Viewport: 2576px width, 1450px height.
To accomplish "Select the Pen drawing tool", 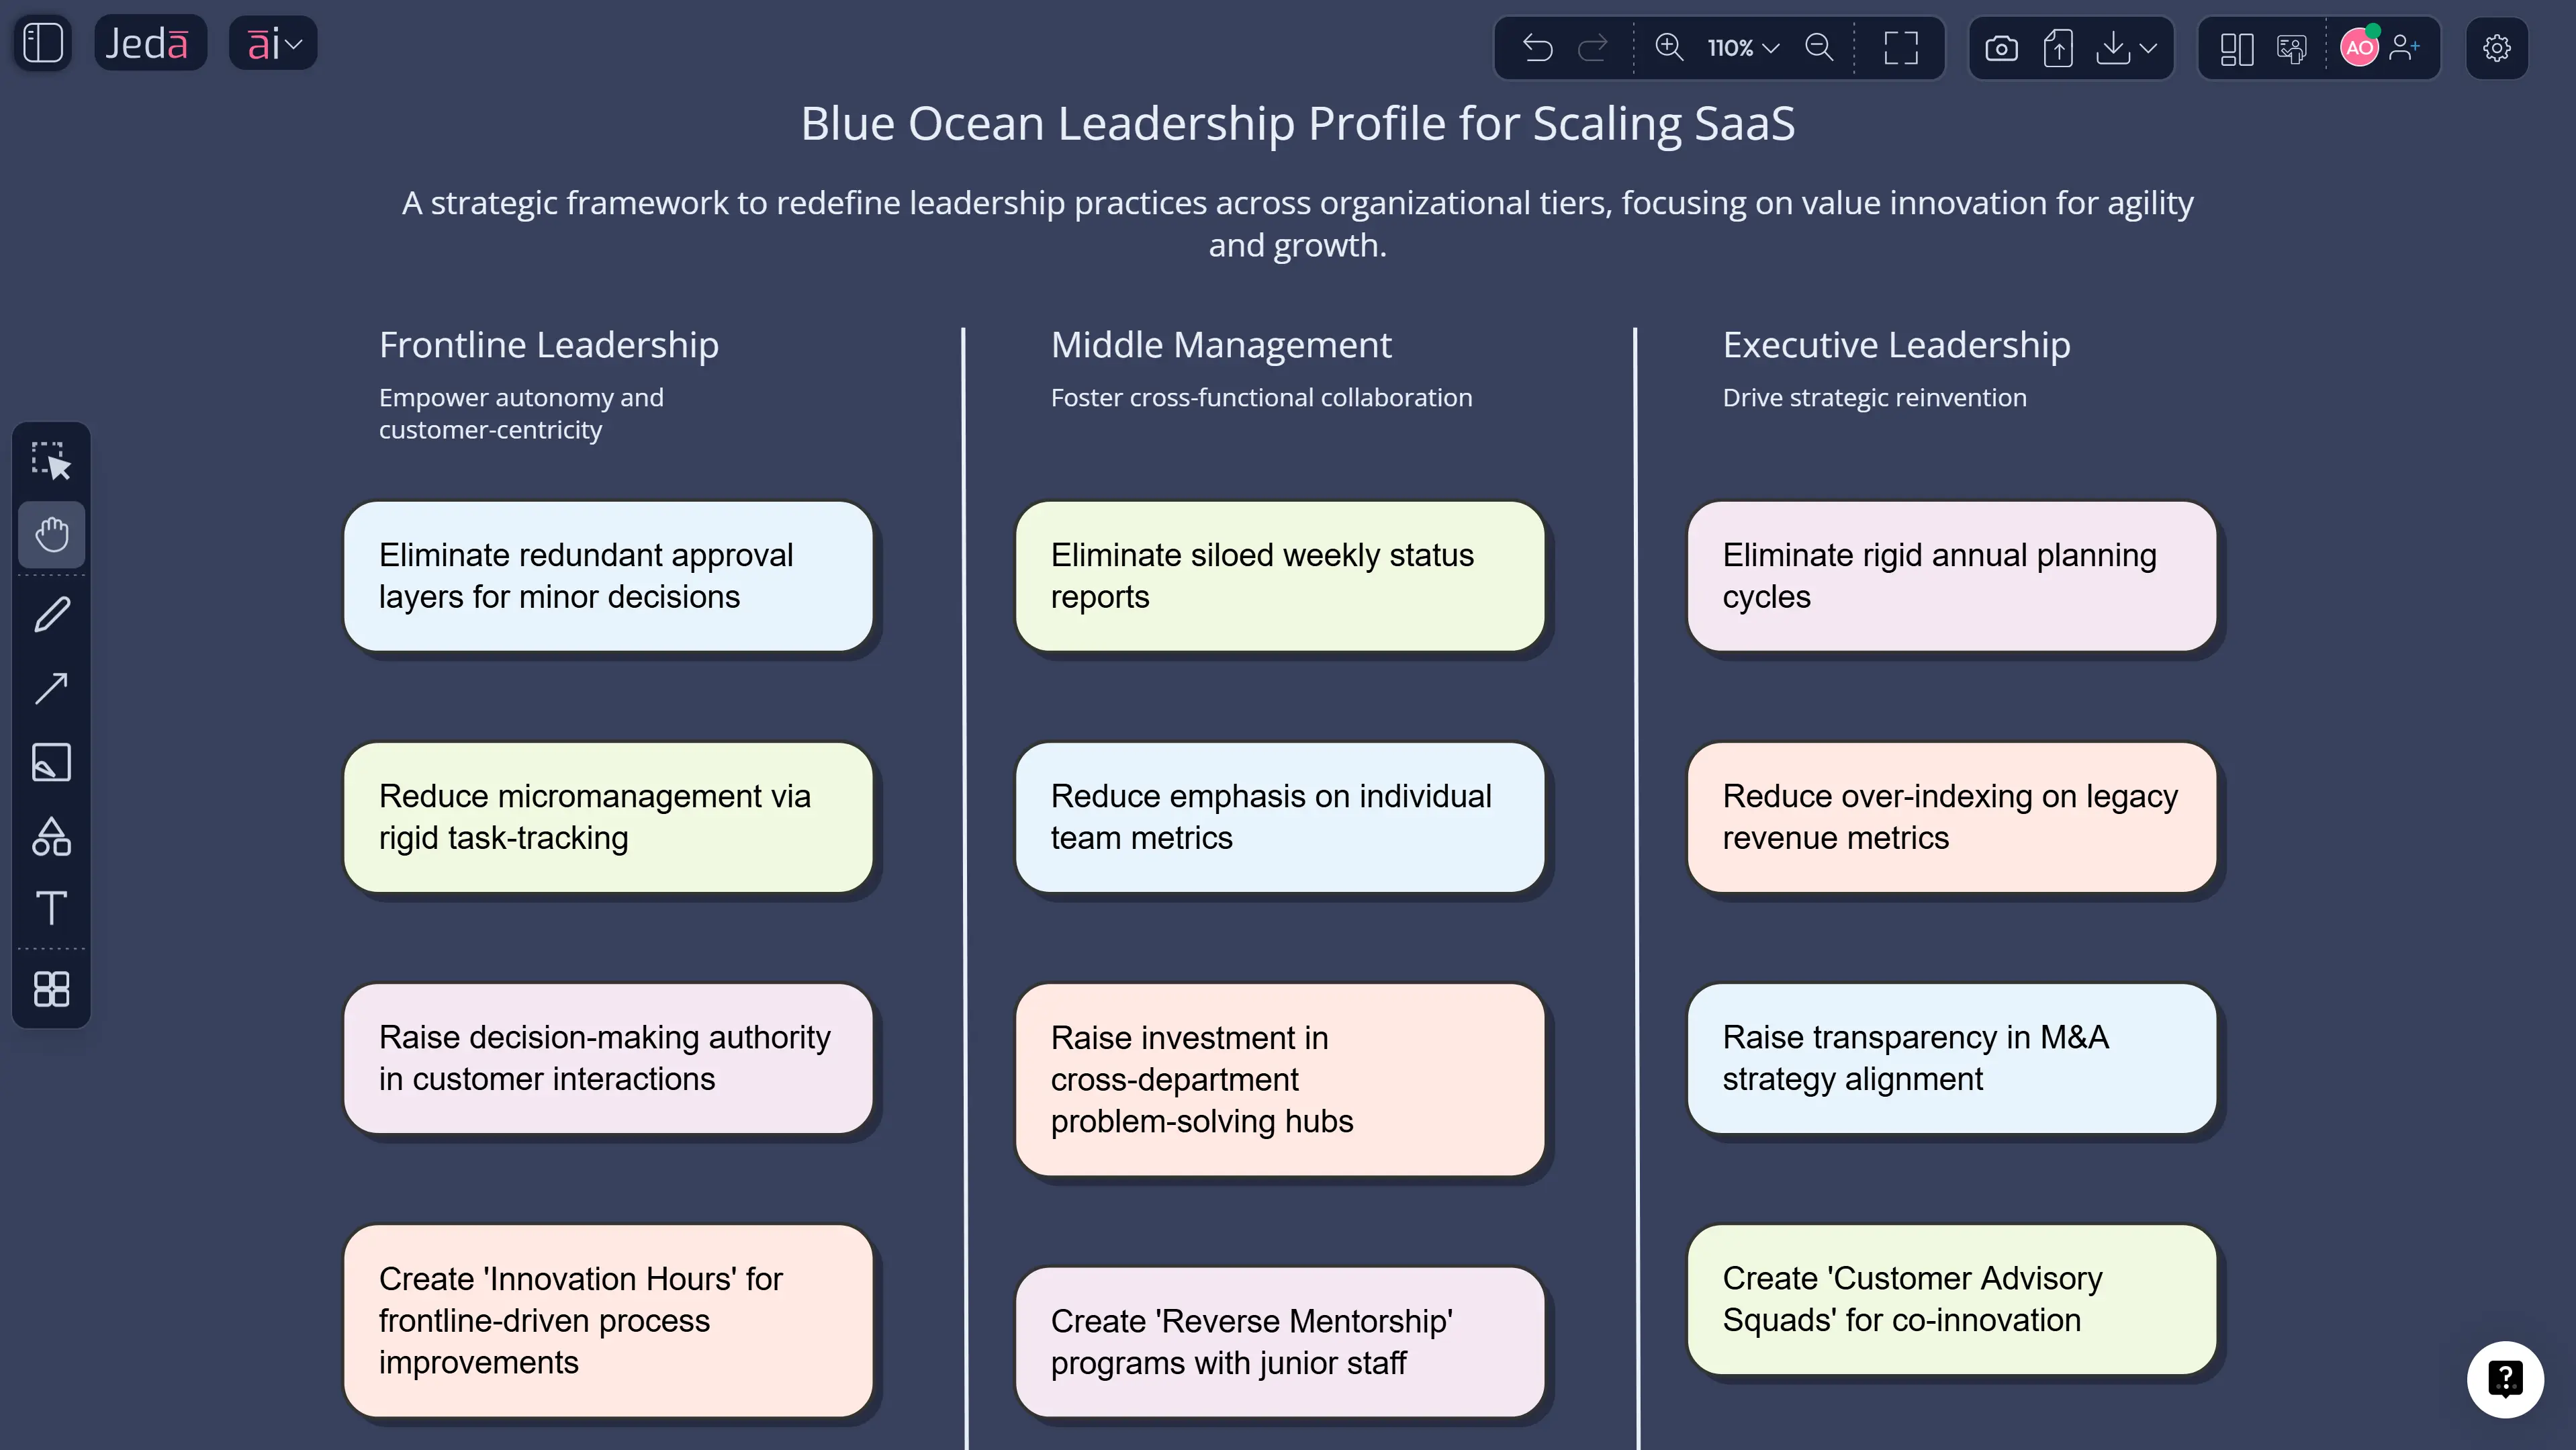I will tap(52, 613).
